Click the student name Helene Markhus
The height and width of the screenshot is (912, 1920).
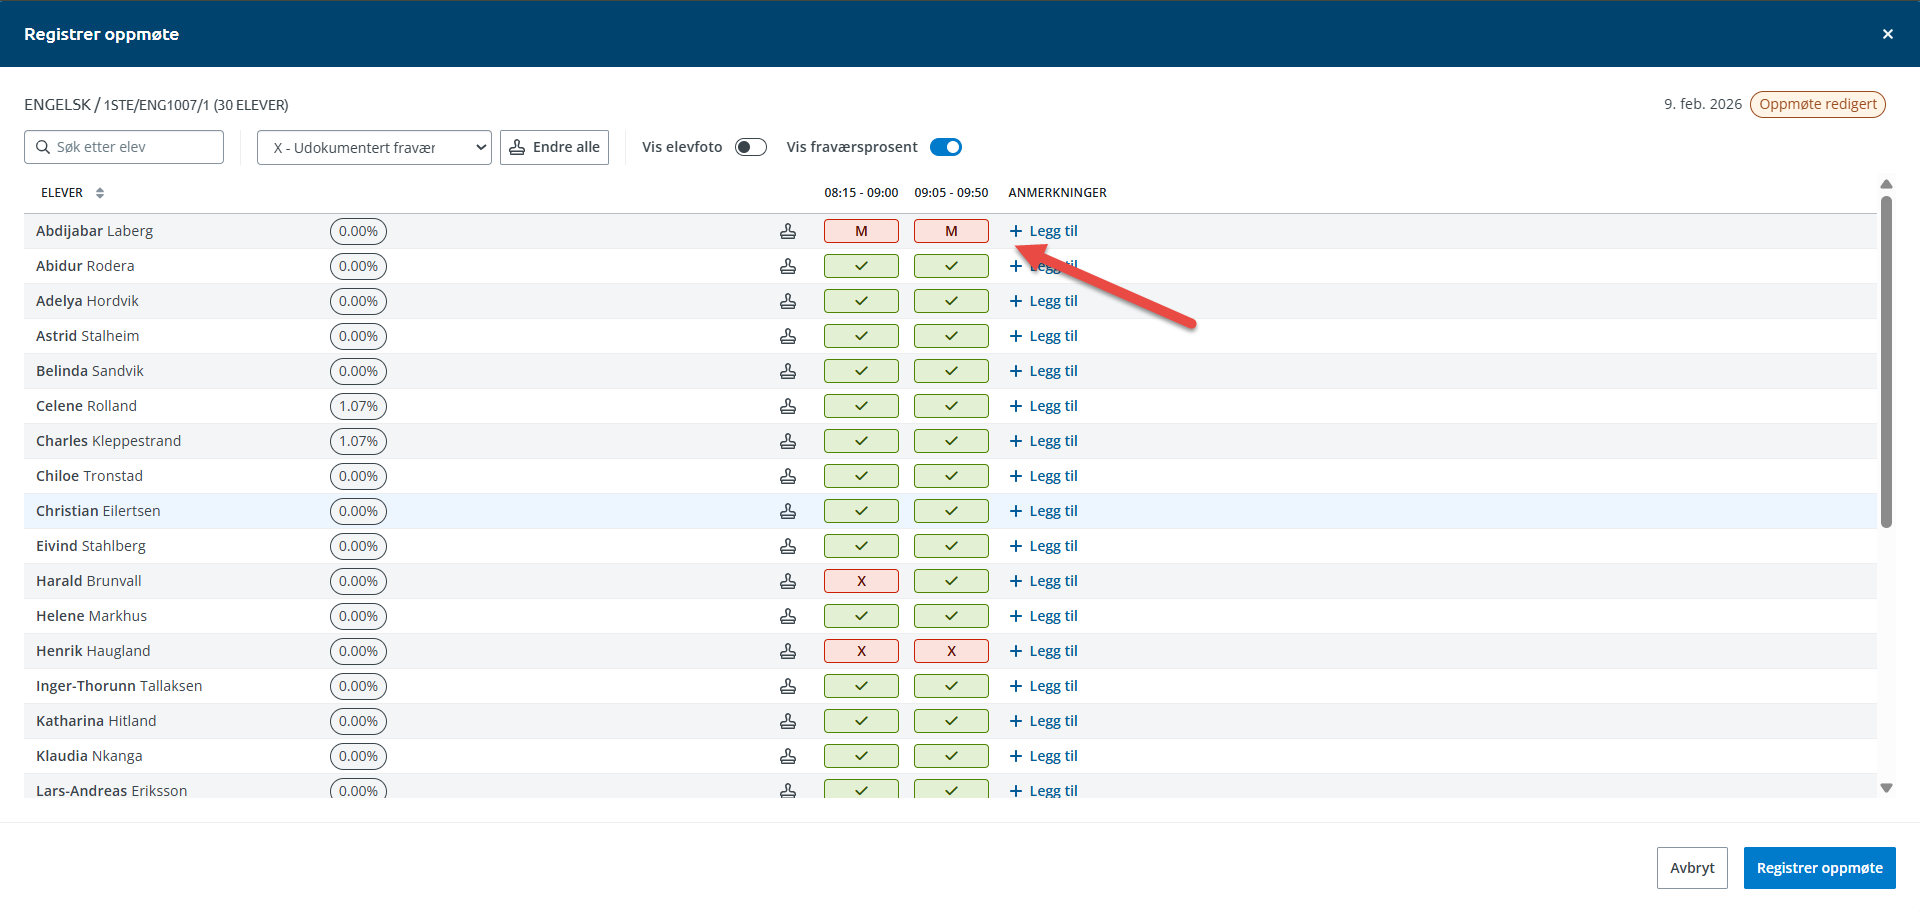click(91, 616)
